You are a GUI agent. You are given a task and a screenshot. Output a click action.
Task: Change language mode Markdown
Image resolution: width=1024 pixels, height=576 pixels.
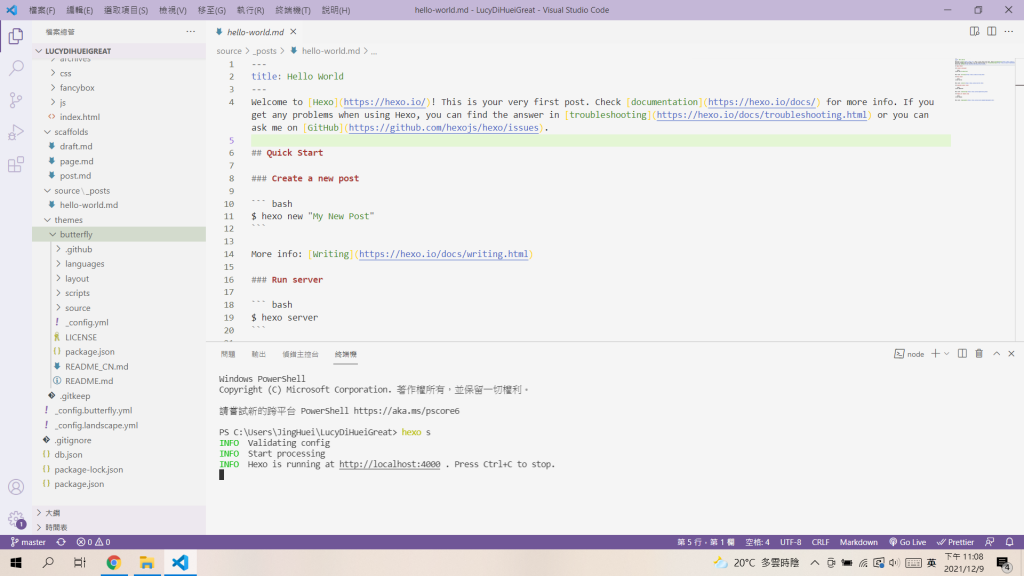click(858, 542)
